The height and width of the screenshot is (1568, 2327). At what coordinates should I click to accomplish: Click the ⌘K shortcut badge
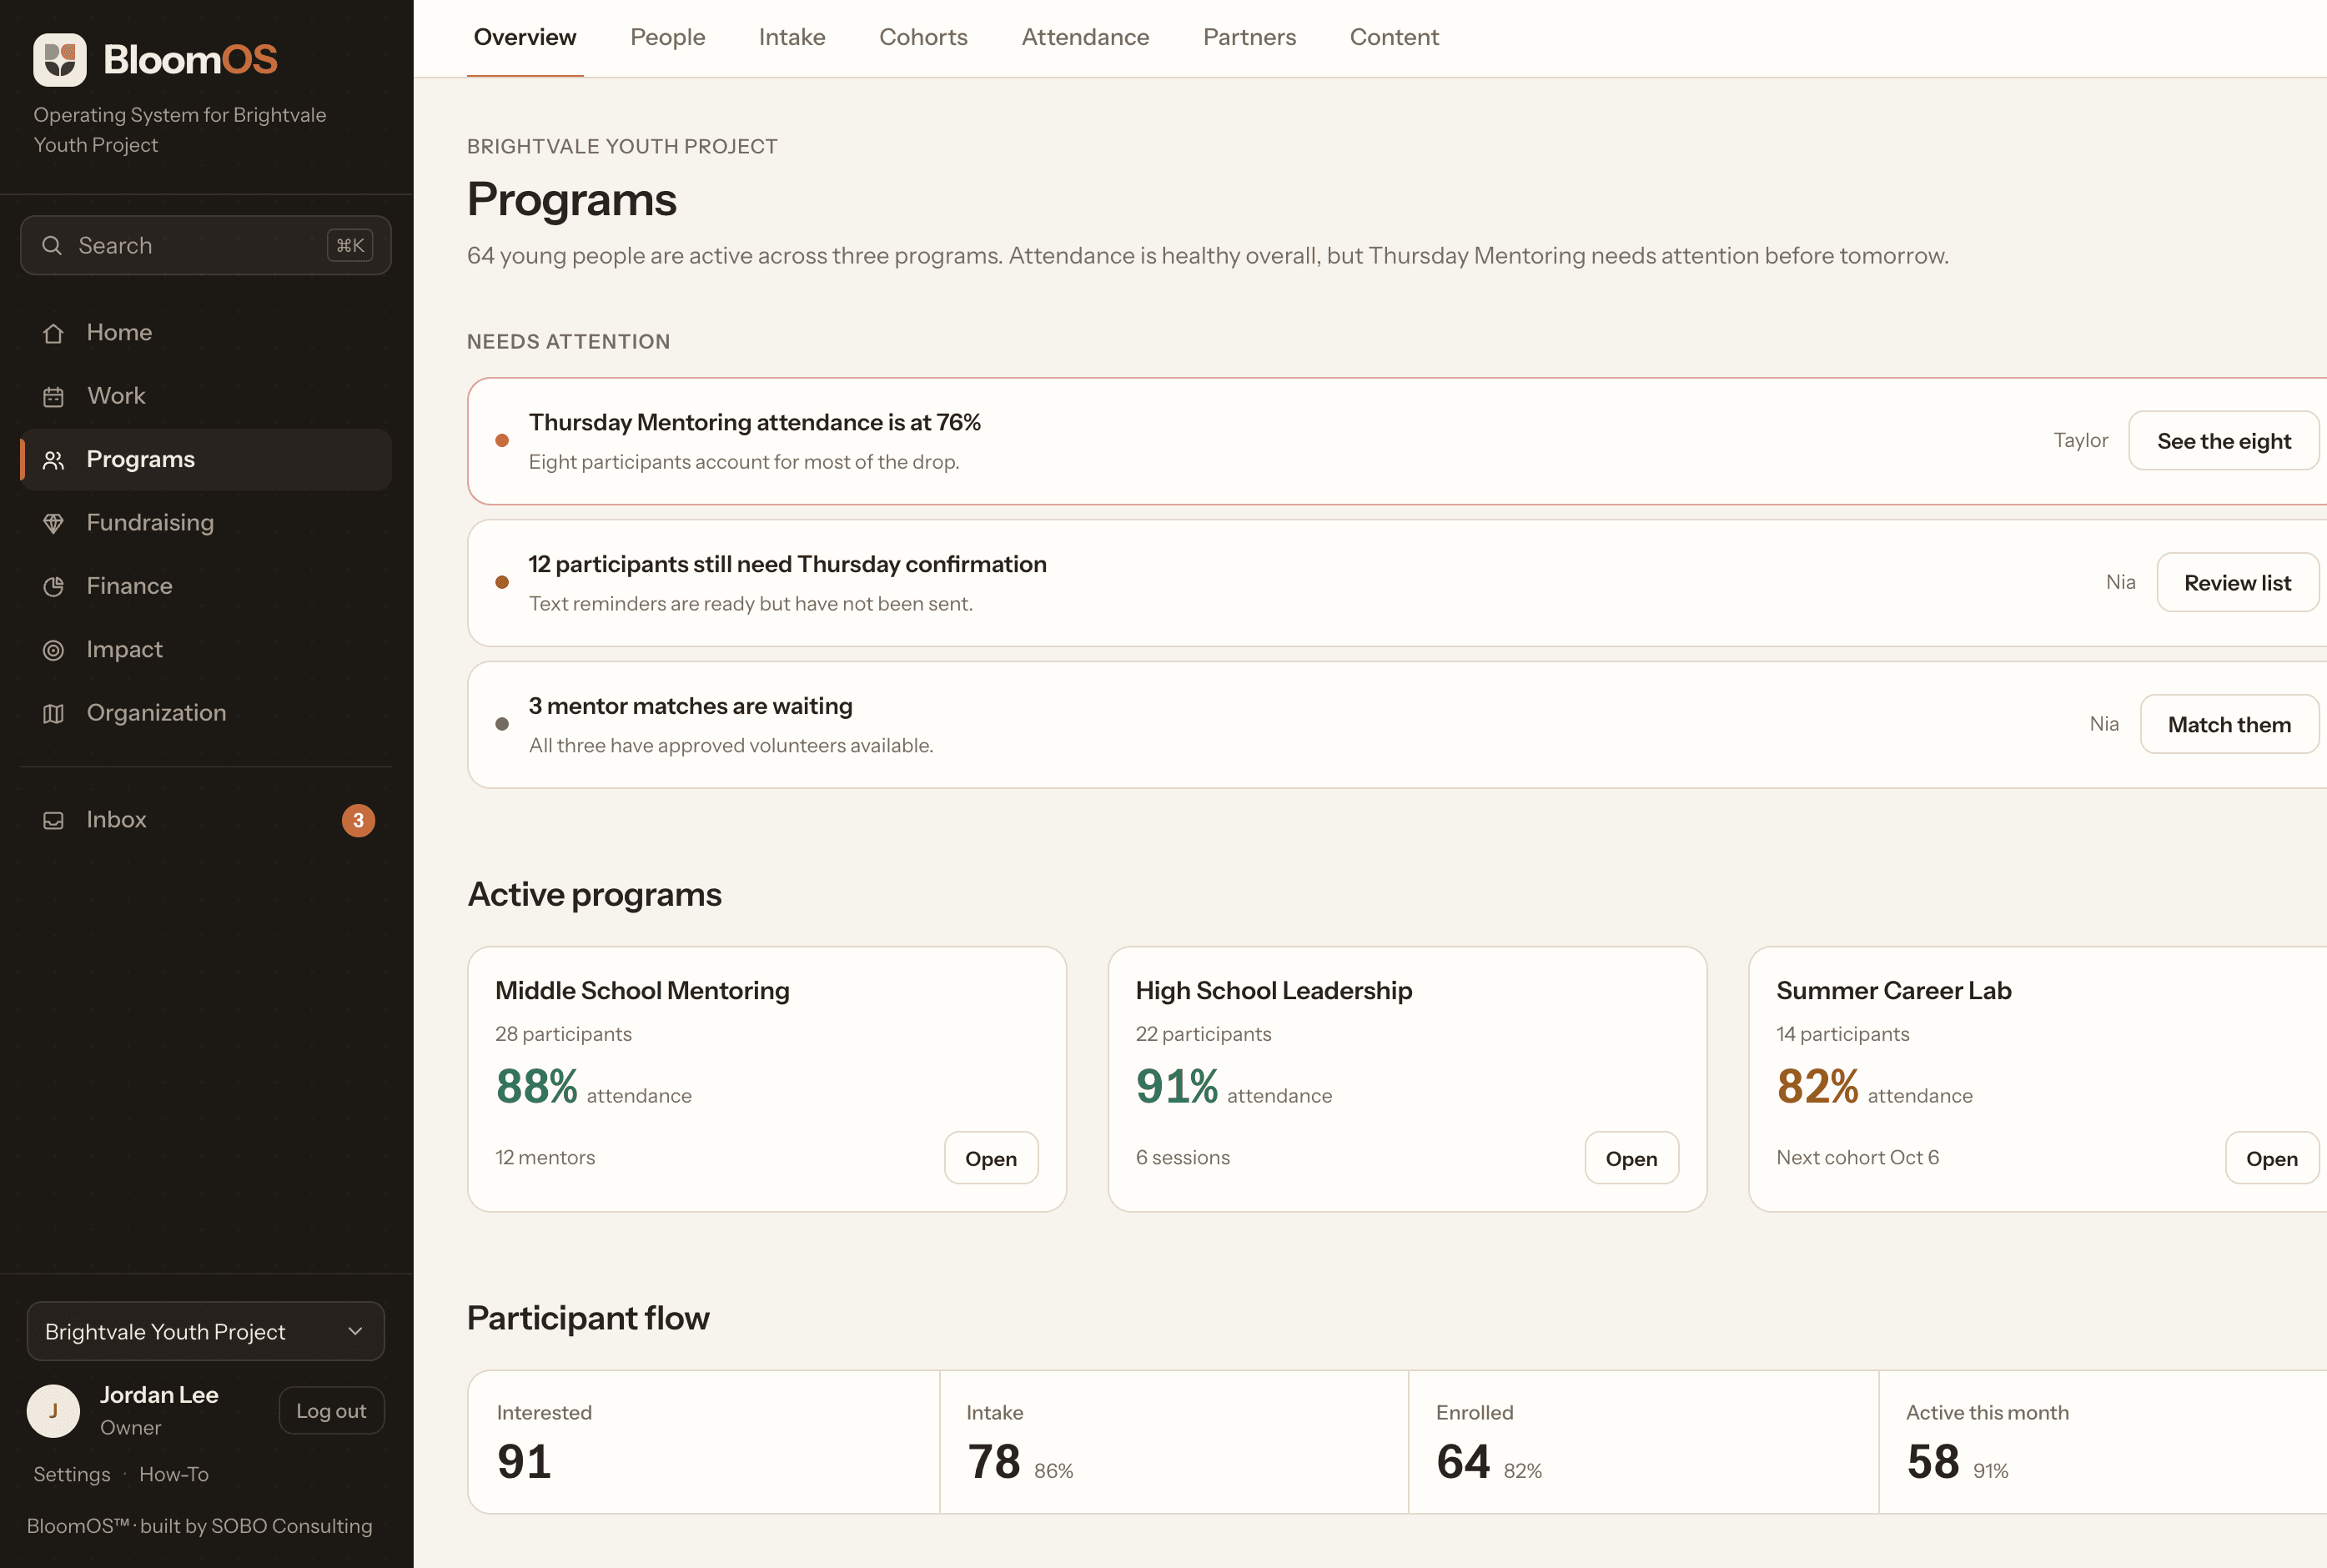point(350,246)
